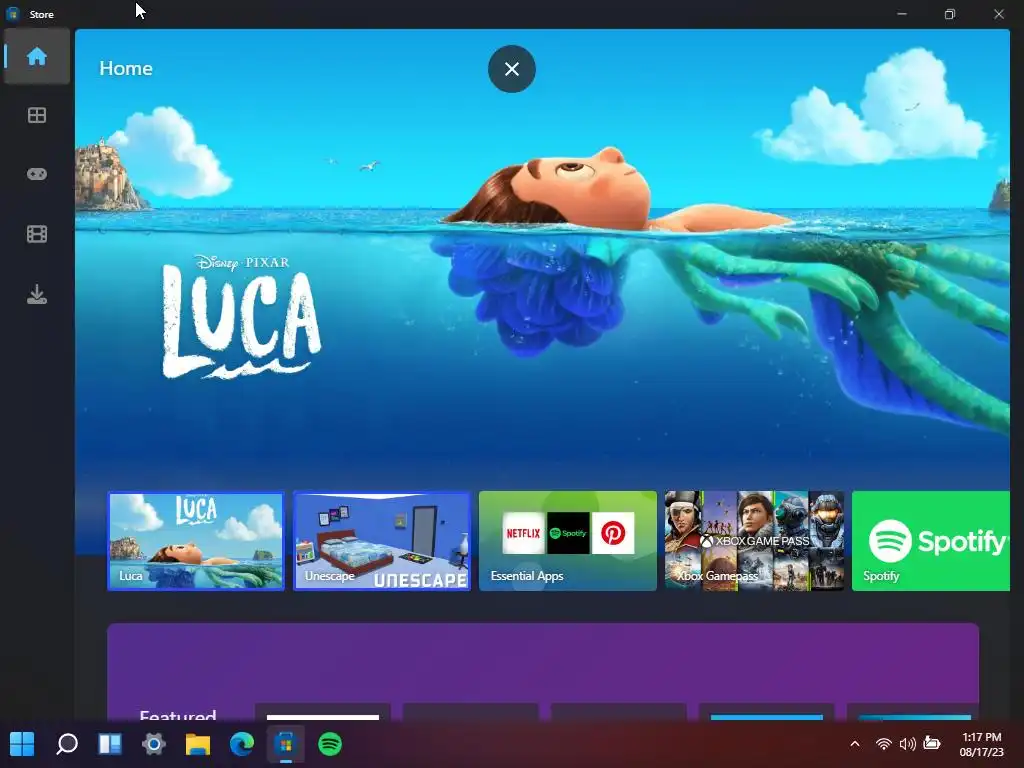The height and width of the screenshot is (768, 1024).
Task: Restore down the Store window
Action: [950, 14]
